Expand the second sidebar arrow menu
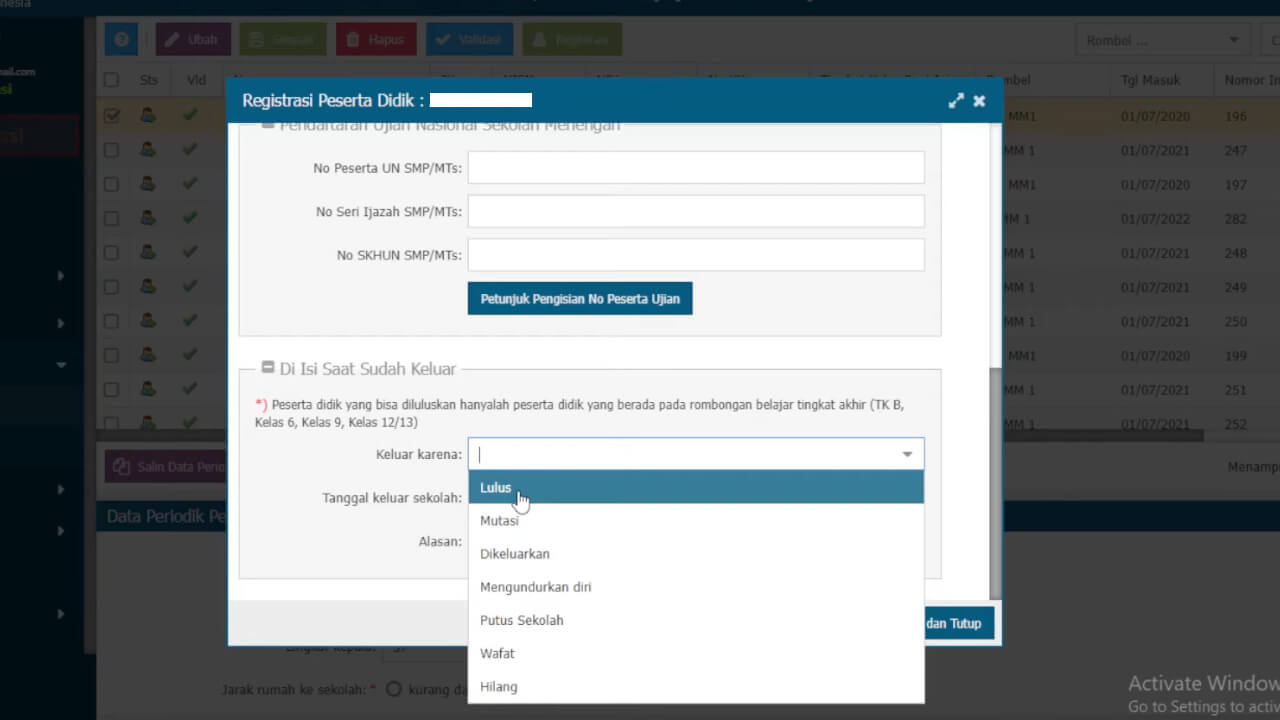 (61, 324)
